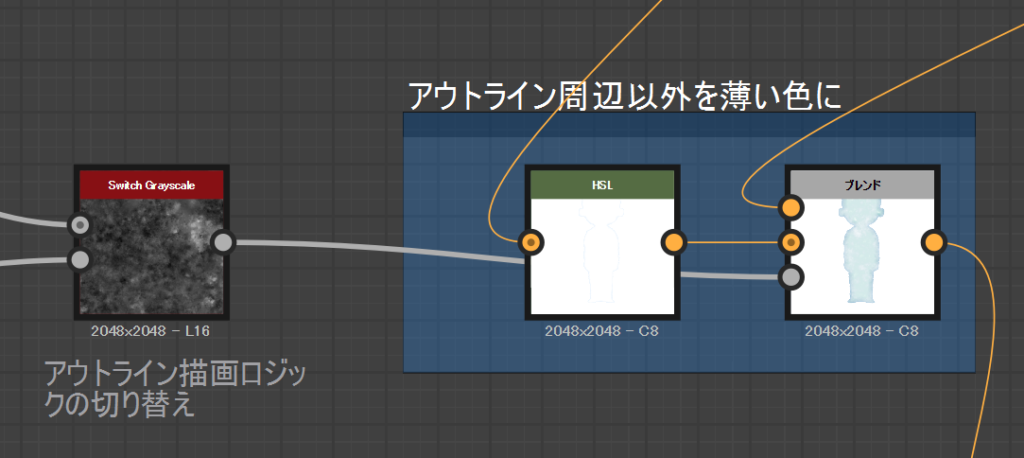This screenshot has height=458, width=1024.
Task: Click the Switch Grayscale node's gray output connector
Action: [223, 242]
